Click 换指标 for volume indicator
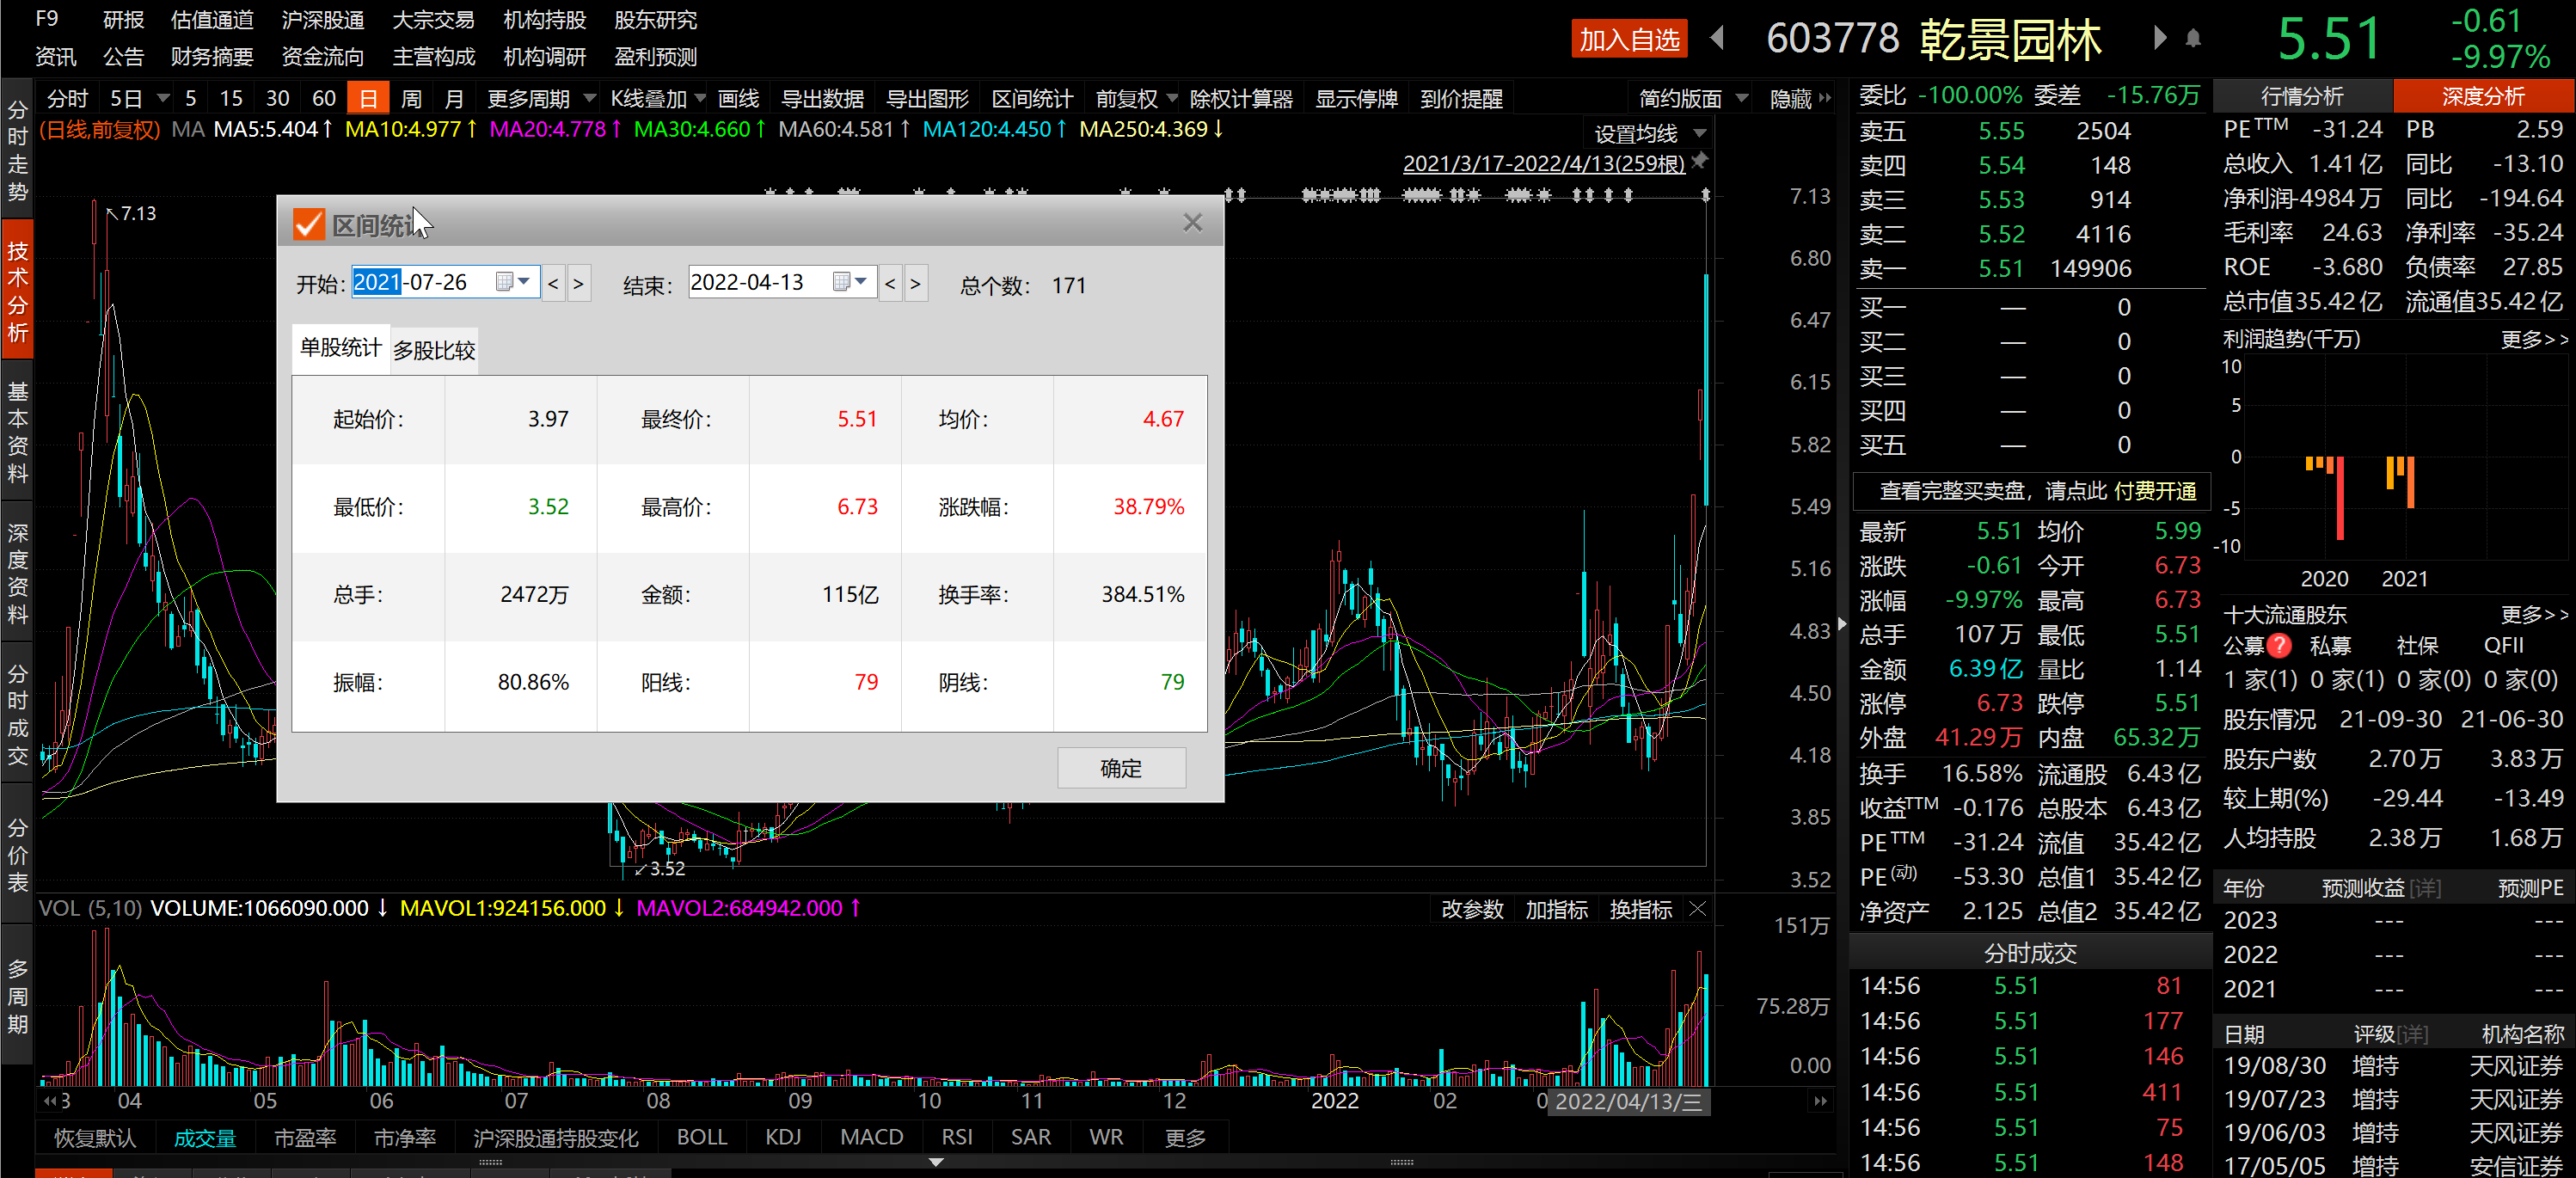The image size is (2576, 1178). click(x=1641, y=909)
